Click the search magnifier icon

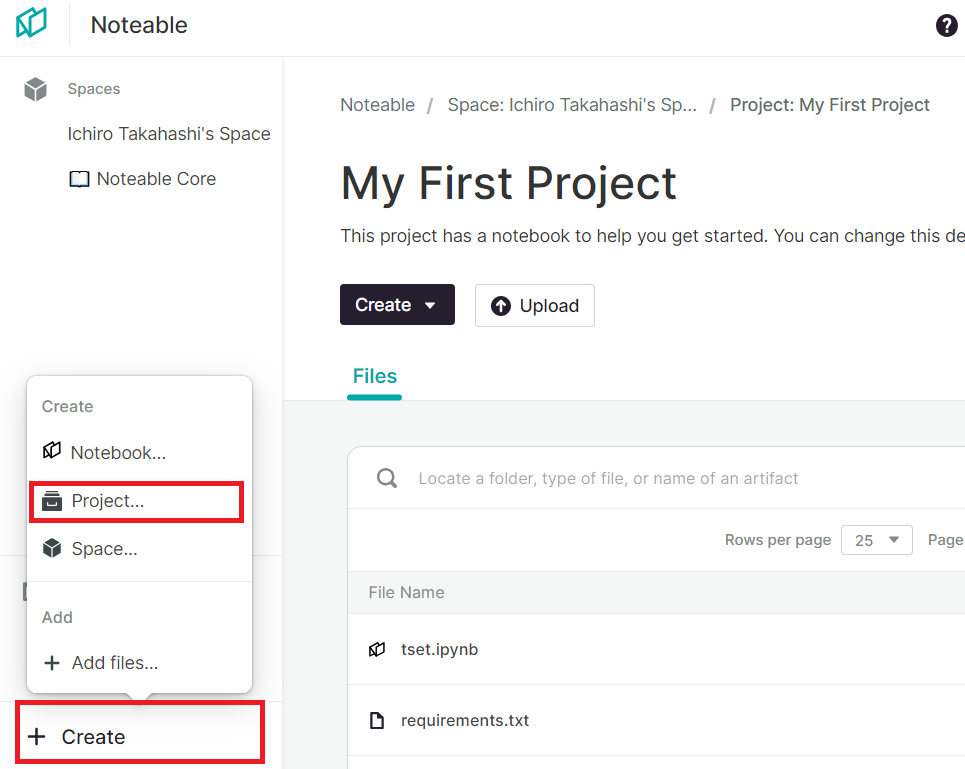click(x=387, y=479)
